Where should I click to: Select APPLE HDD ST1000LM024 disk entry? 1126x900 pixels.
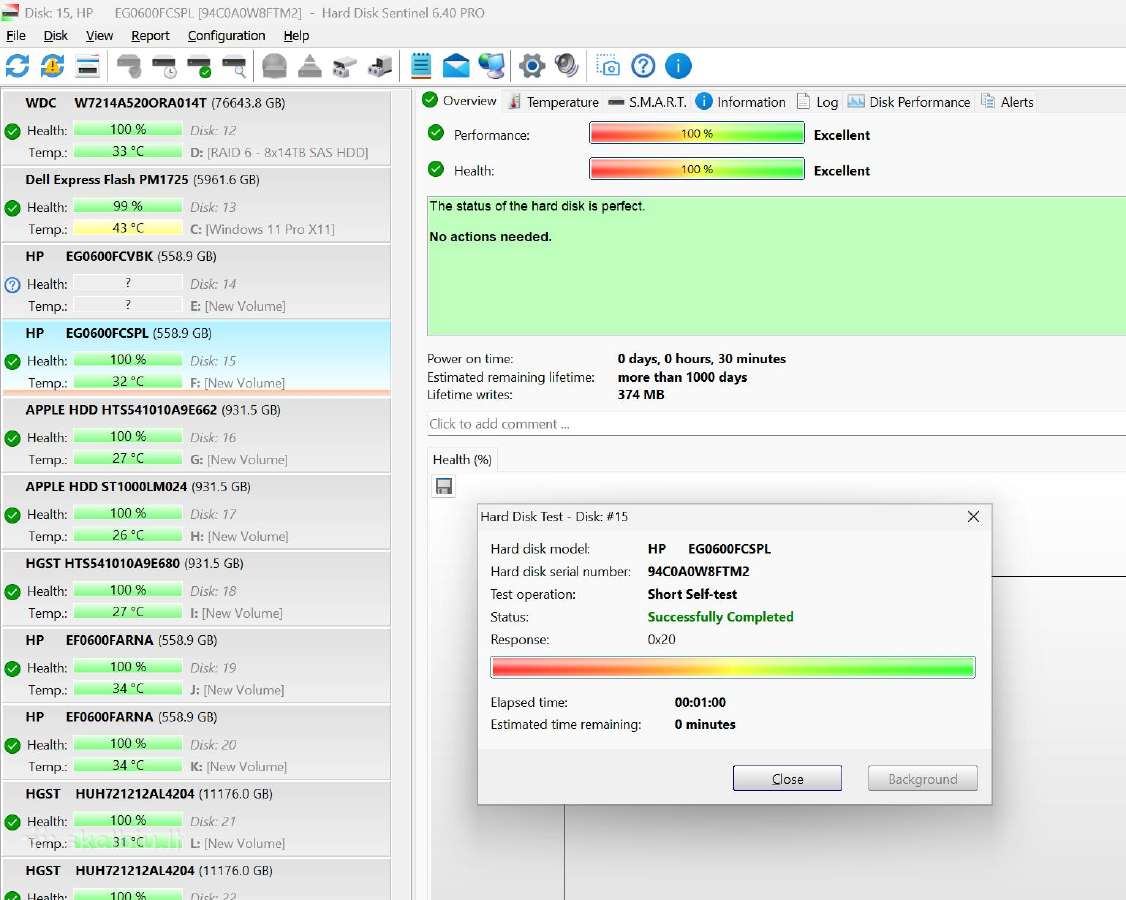click(196, 511)
